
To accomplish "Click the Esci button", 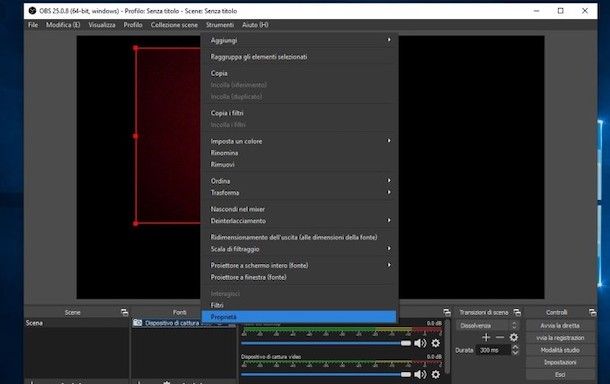I will tap(560, 375).
